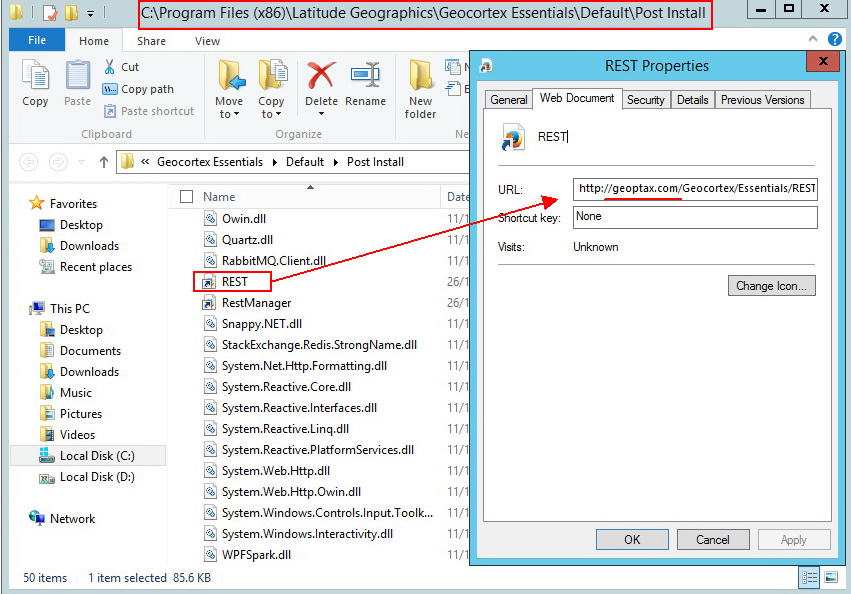Select Favorites in navigation pane
The width and height of the screenshot is (851, 594).
(x=73, y=204)
